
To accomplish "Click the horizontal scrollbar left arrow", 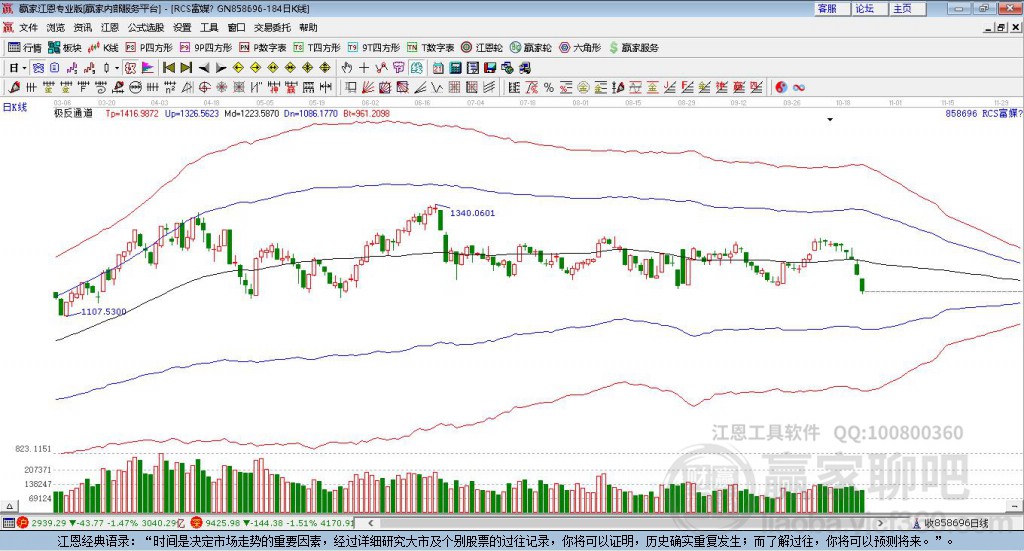I will [x=371, y=523].
